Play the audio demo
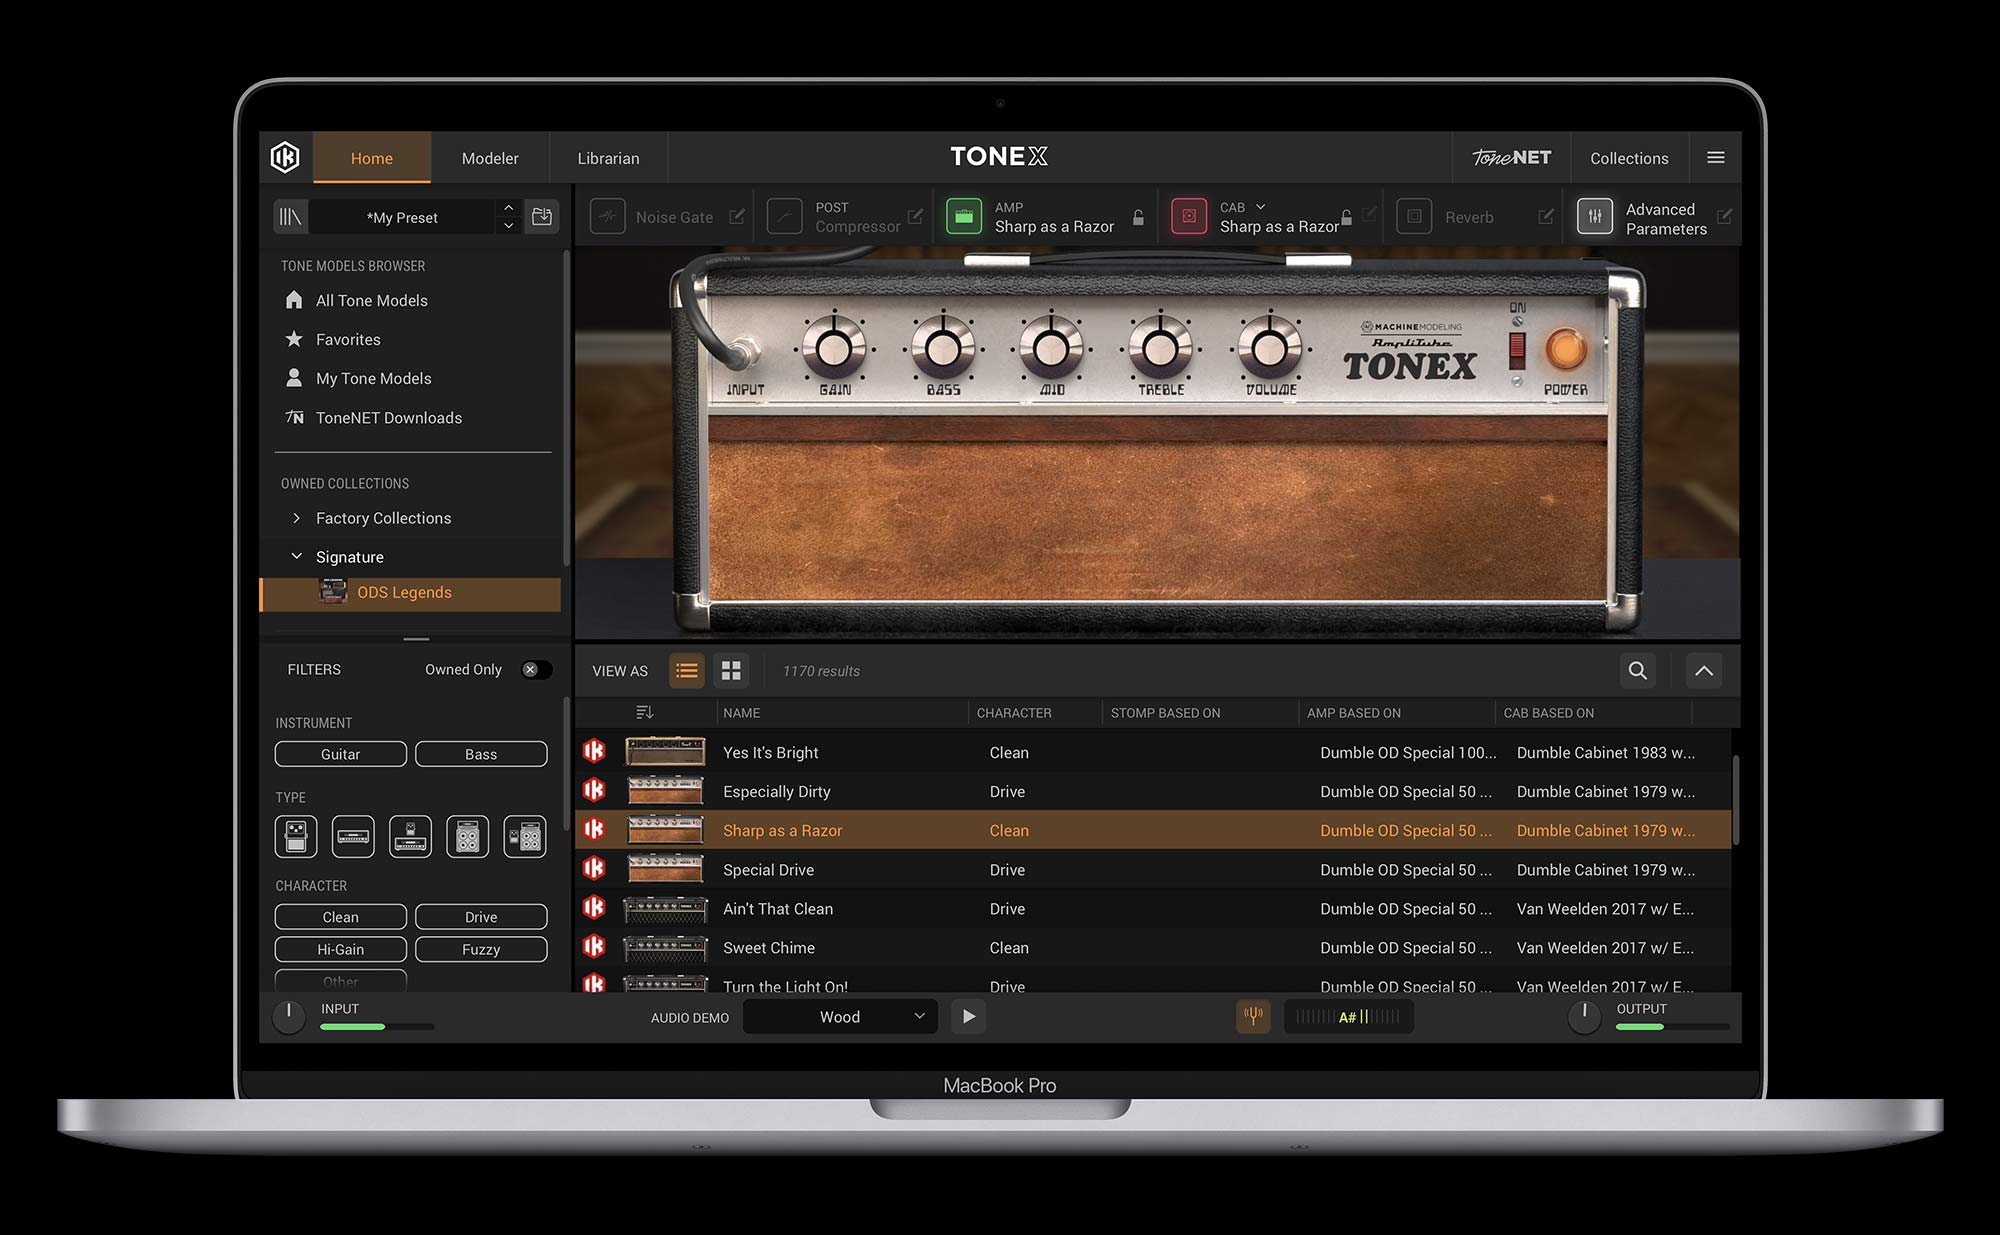Image resolution: width=2000 pixels, height=1235 pixels. [x=968, y=1017]
